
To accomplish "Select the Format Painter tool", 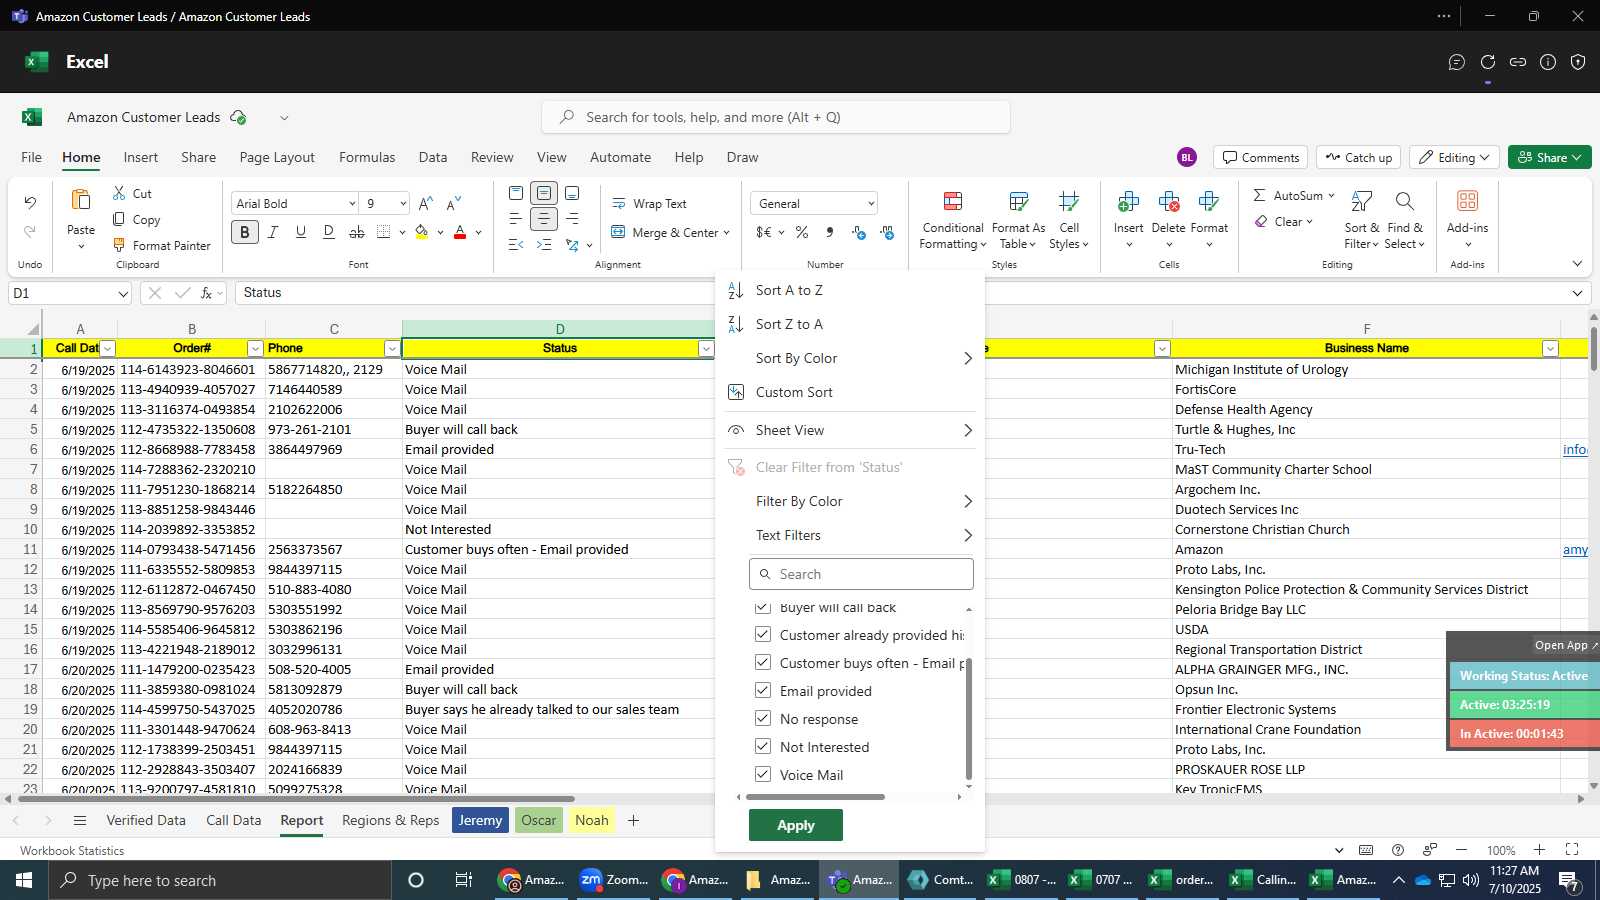I will 161,245.
